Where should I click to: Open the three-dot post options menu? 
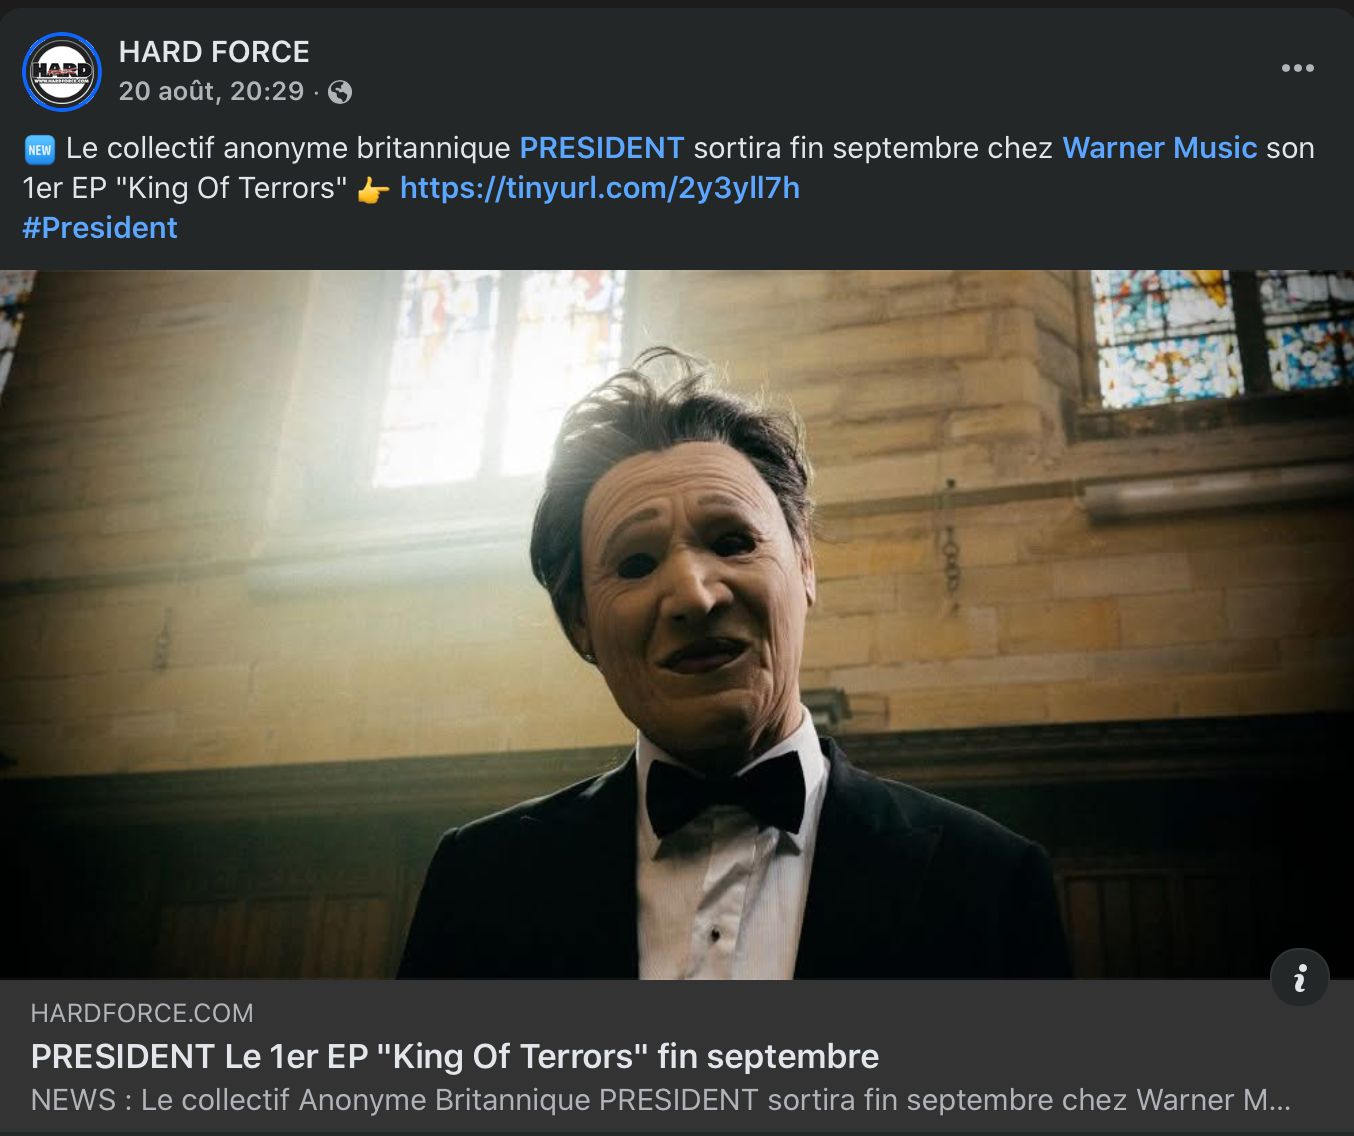[x=1297, y=68]
